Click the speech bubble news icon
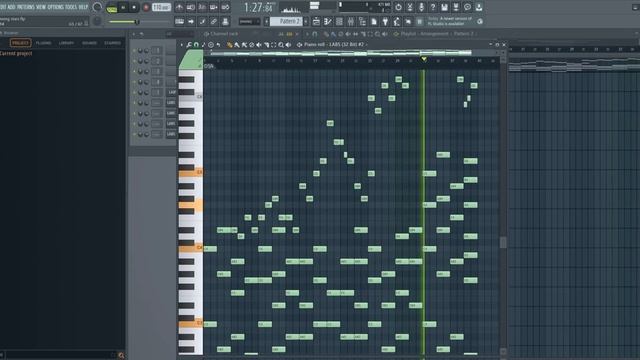The width and height of the screenshot is (640, 360). (467, 7)
